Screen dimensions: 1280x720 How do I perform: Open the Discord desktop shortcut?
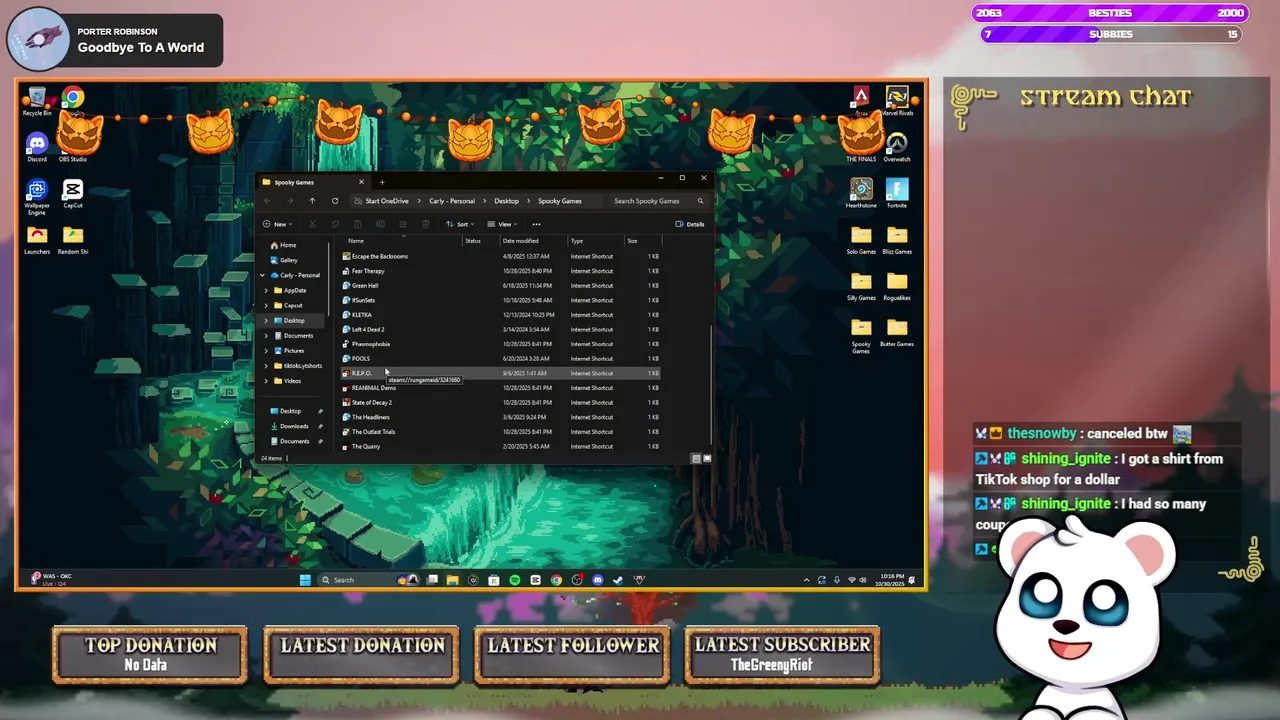coord(37,147)
